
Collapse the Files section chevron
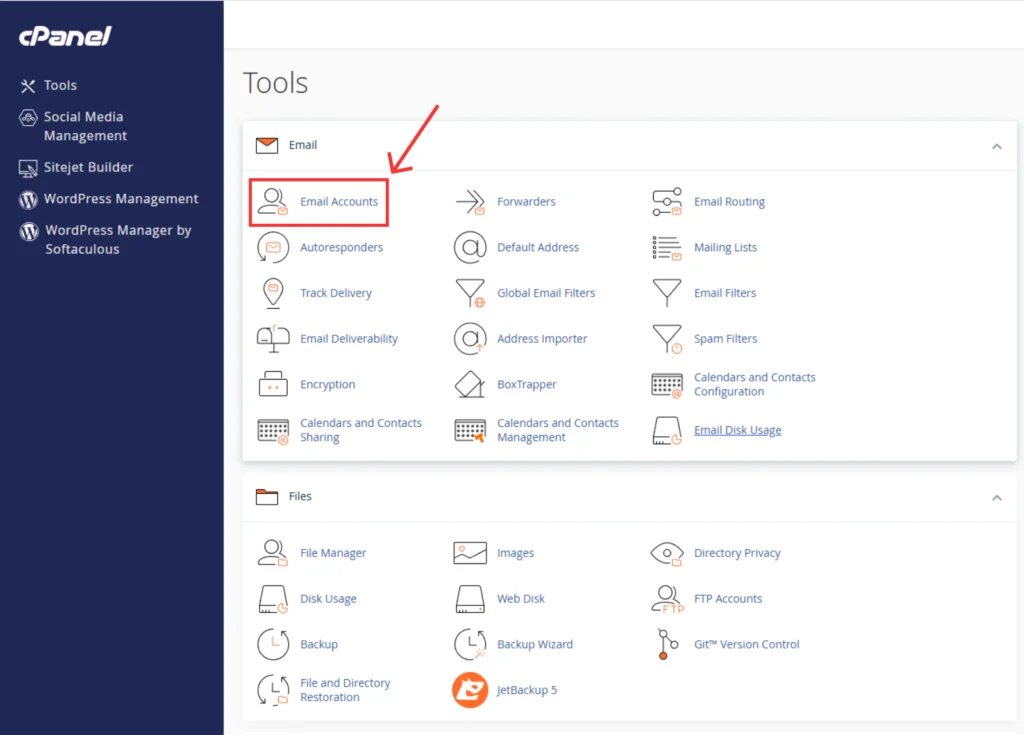(x=997, y=498)
